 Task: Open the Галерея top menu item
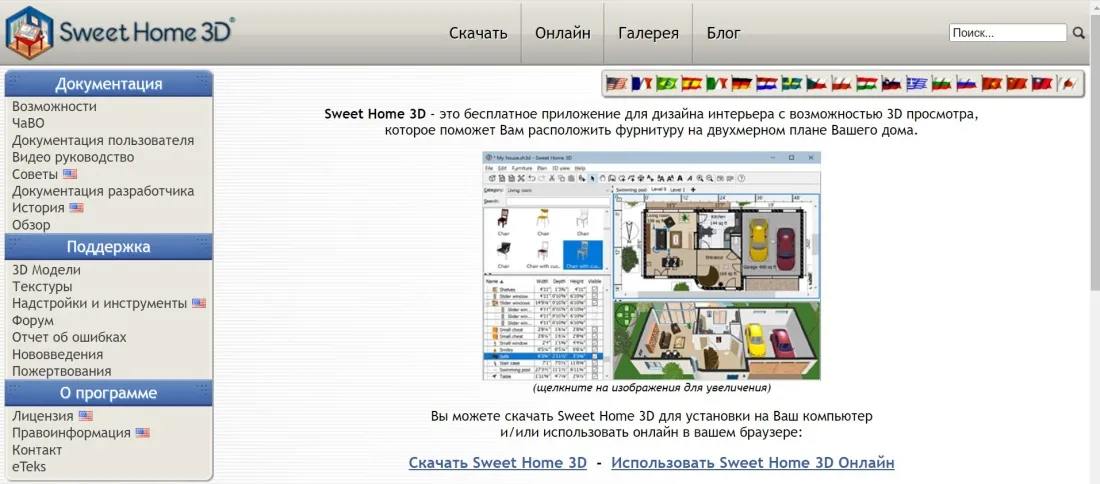pyautogui.click(x=648, y=33)
